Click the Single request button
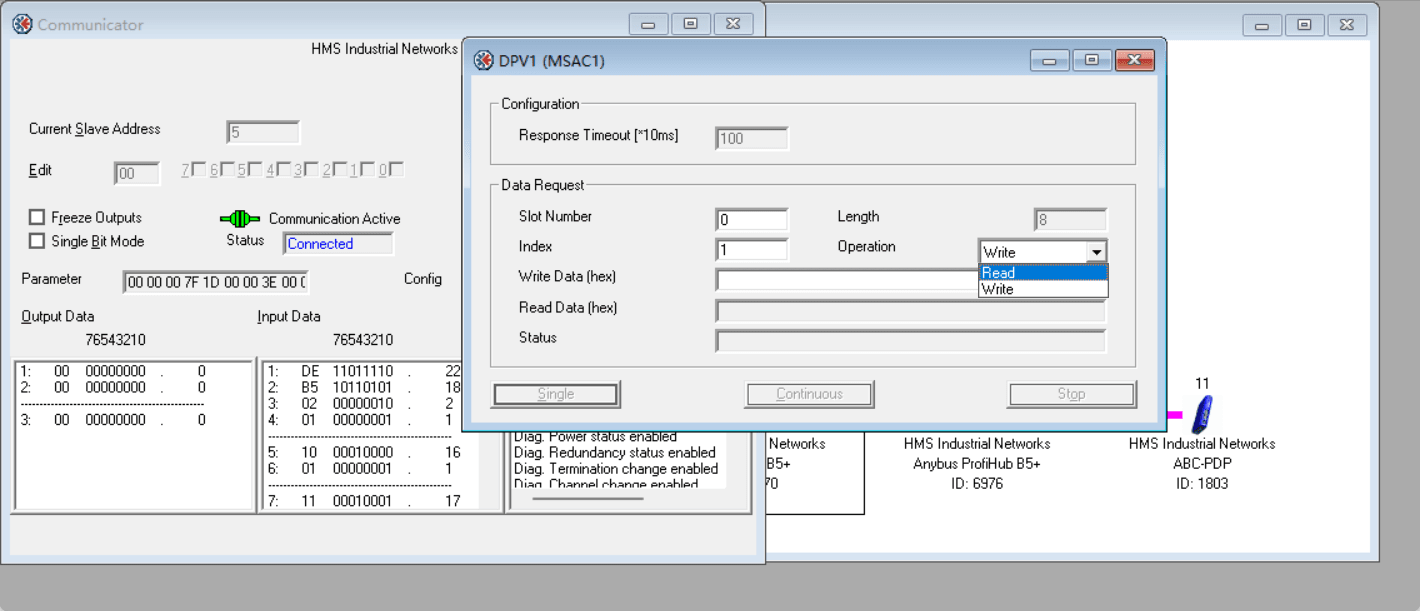 pos(556,394)
